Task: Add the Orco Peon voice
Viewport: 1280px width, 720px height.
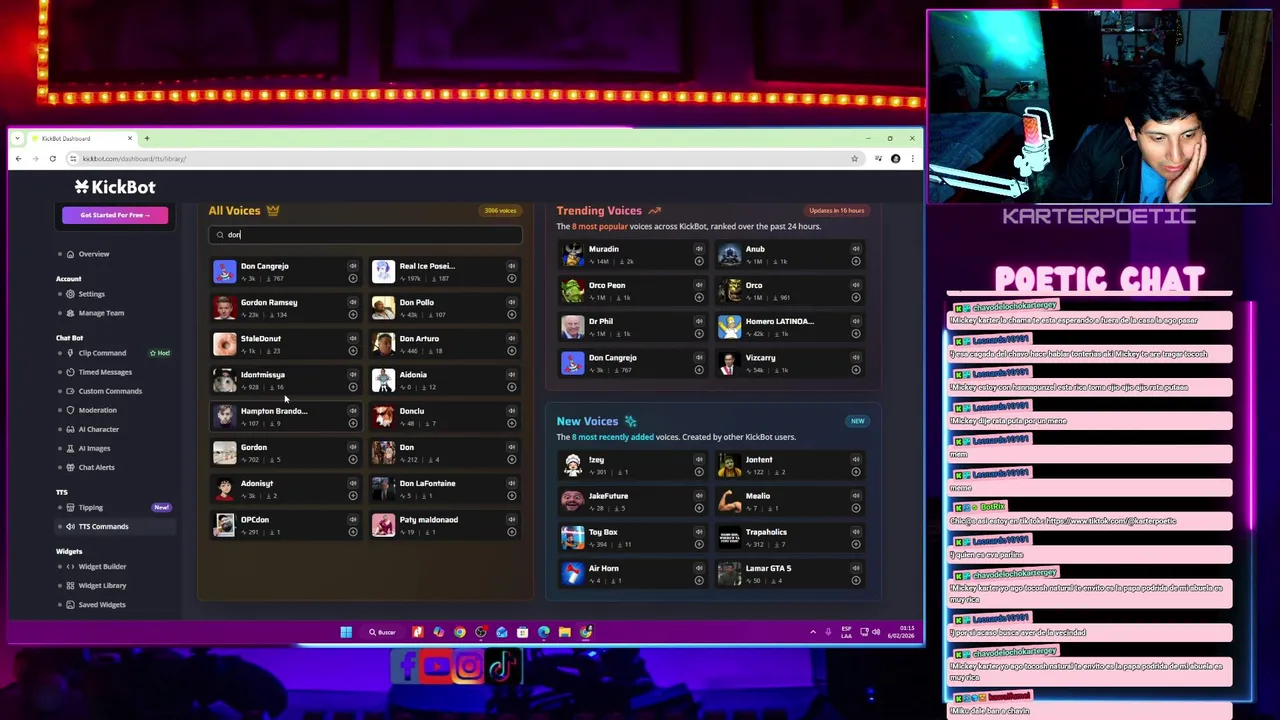Action: (x=698, y=297)
